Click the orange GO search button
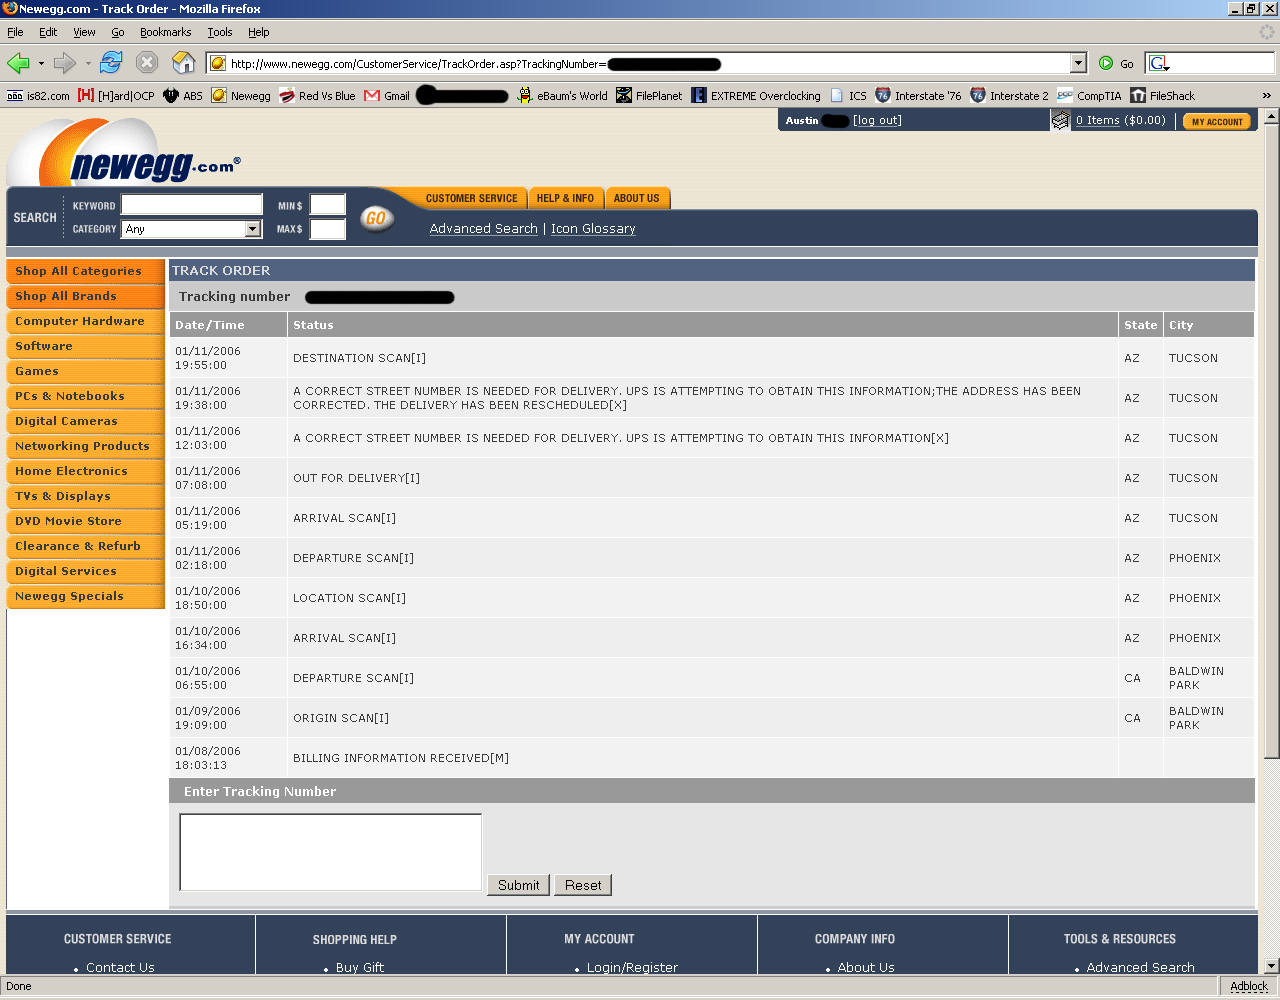1280x1000 pixels. [x=376, y=218]
